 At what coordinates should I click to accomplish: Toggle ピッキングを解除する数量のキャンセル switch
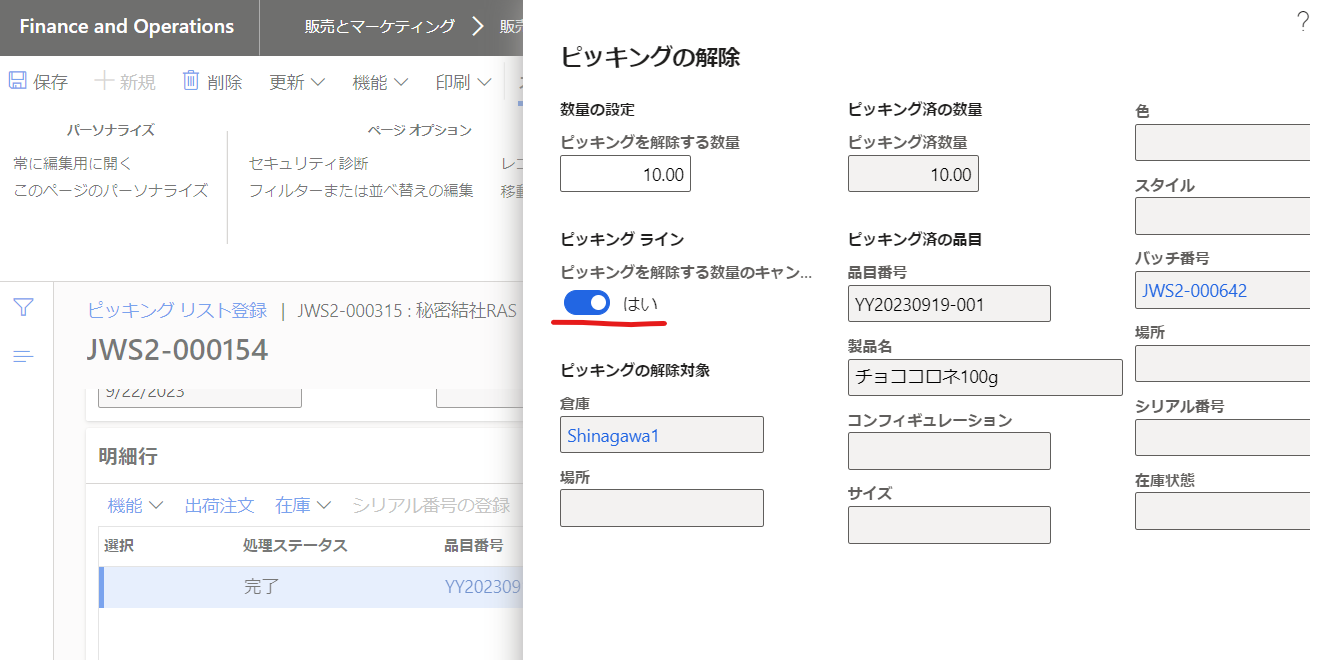coord(587,302)
